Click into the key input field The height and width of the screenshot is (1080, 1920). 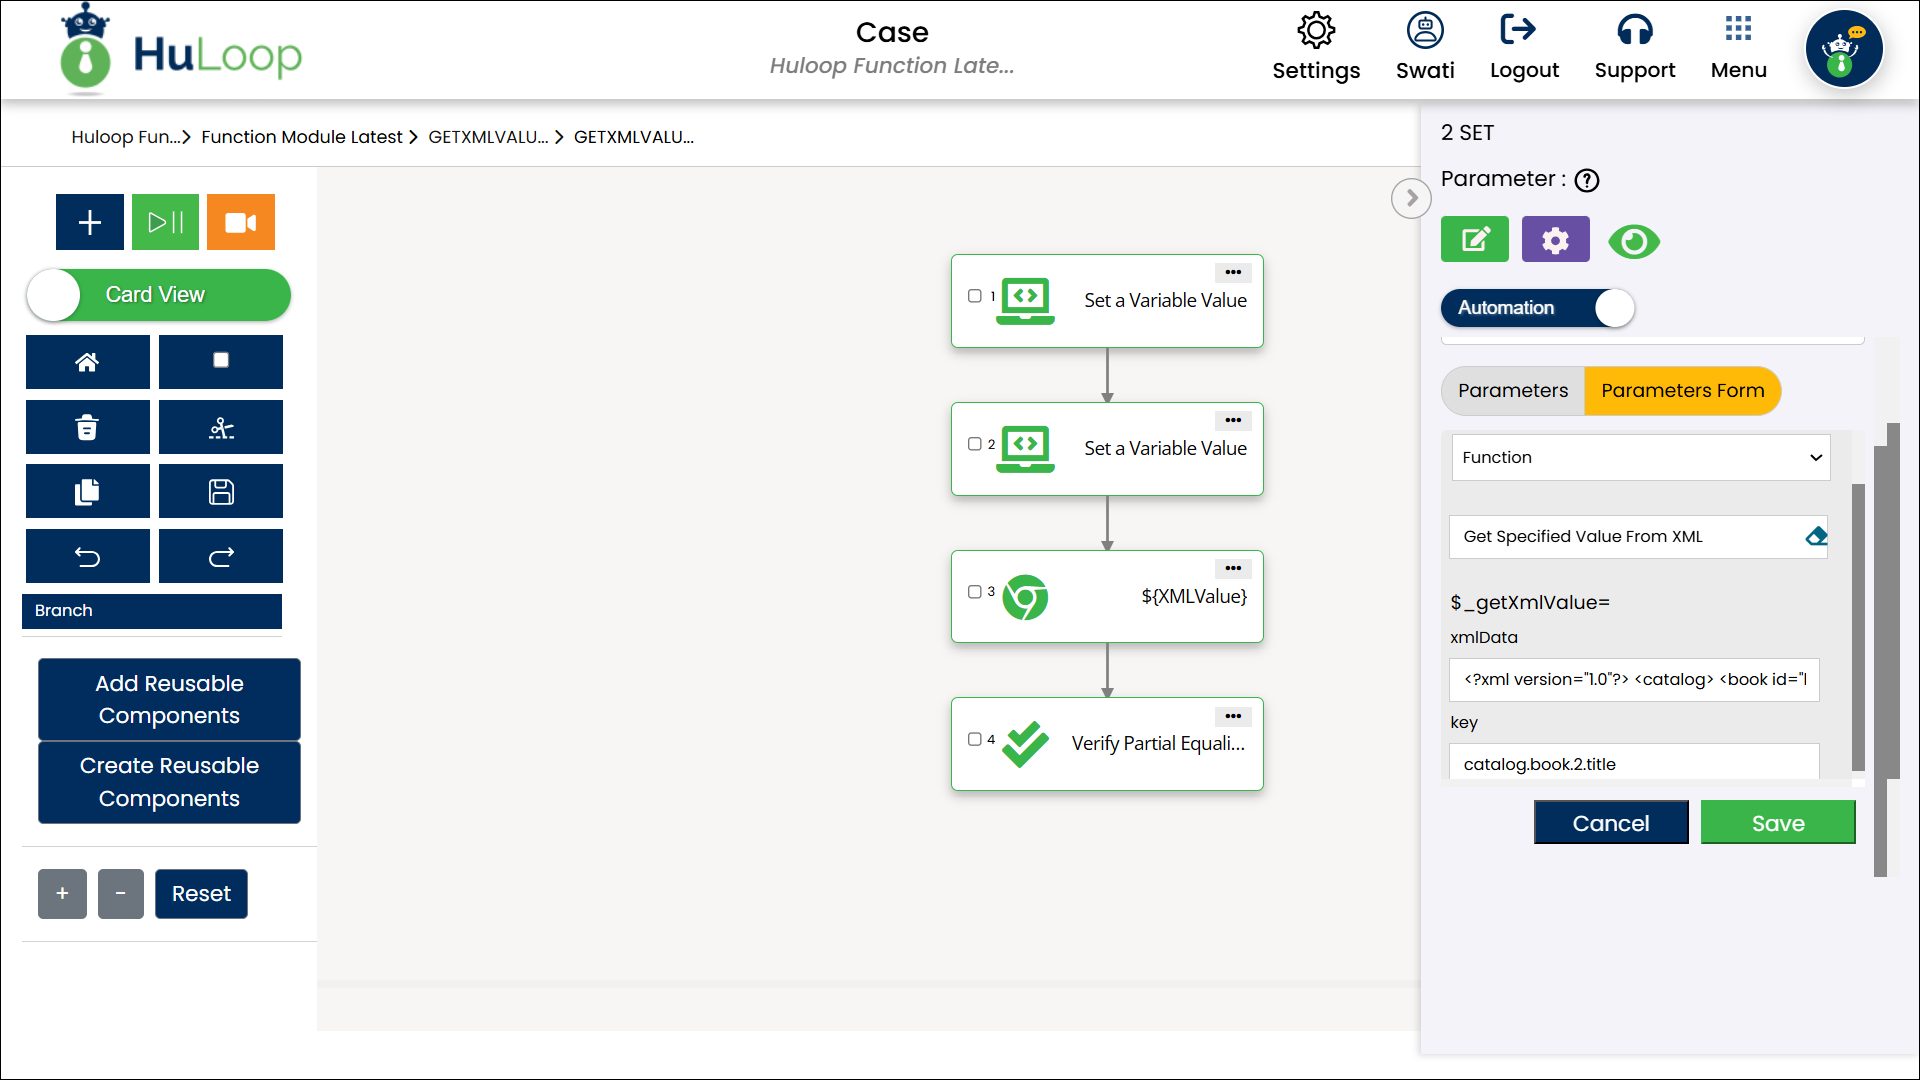[x=1633, y=764]
